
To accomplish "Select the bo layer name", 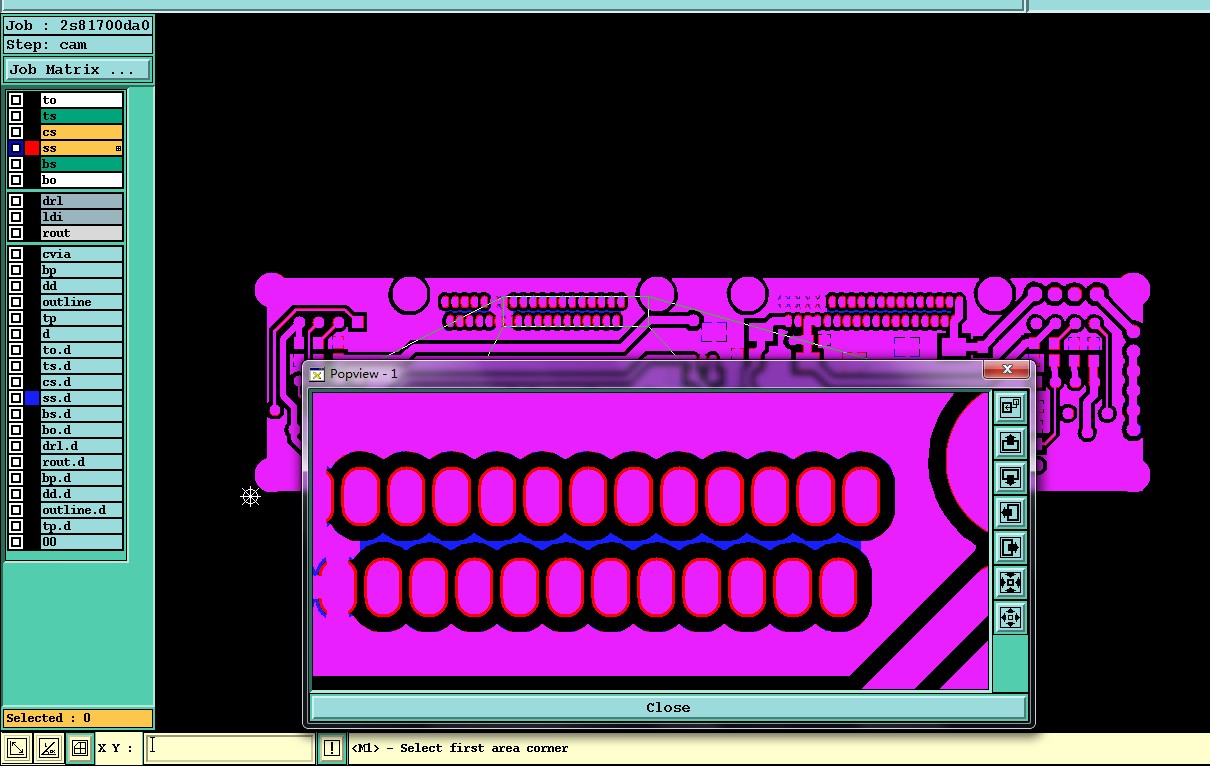I will point(82,180).
